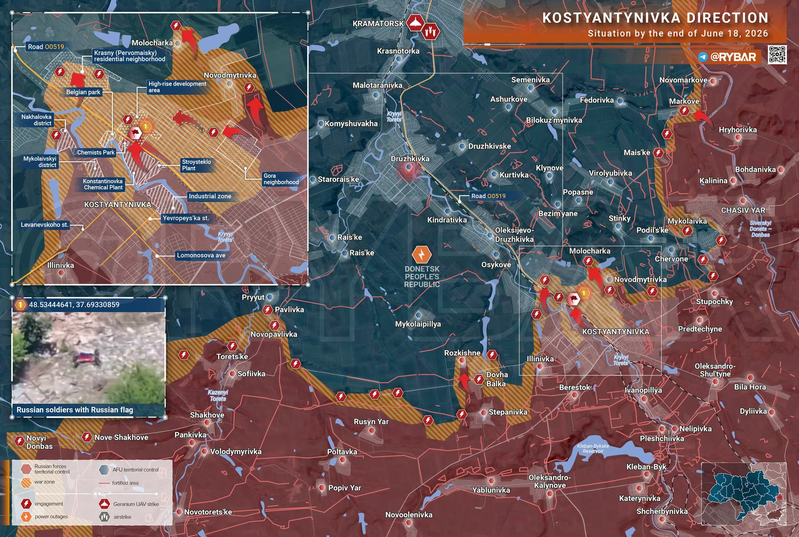Click the Russian soldiers with Russian flag caption
Image resolution: width=799 pixels, height=537 pixels.
coord(74,410)
